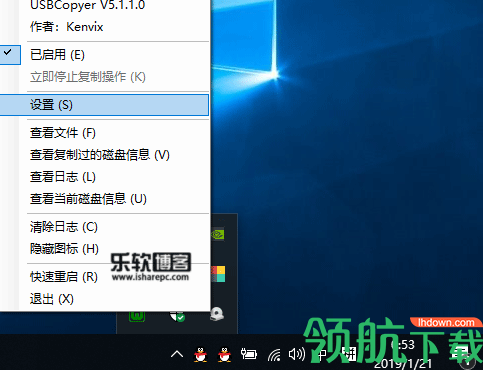Click the USBCopyer V5.1.1.0 header entry
Image resolution: width=483 pixels, height=370 pixels.
point(104,5)
